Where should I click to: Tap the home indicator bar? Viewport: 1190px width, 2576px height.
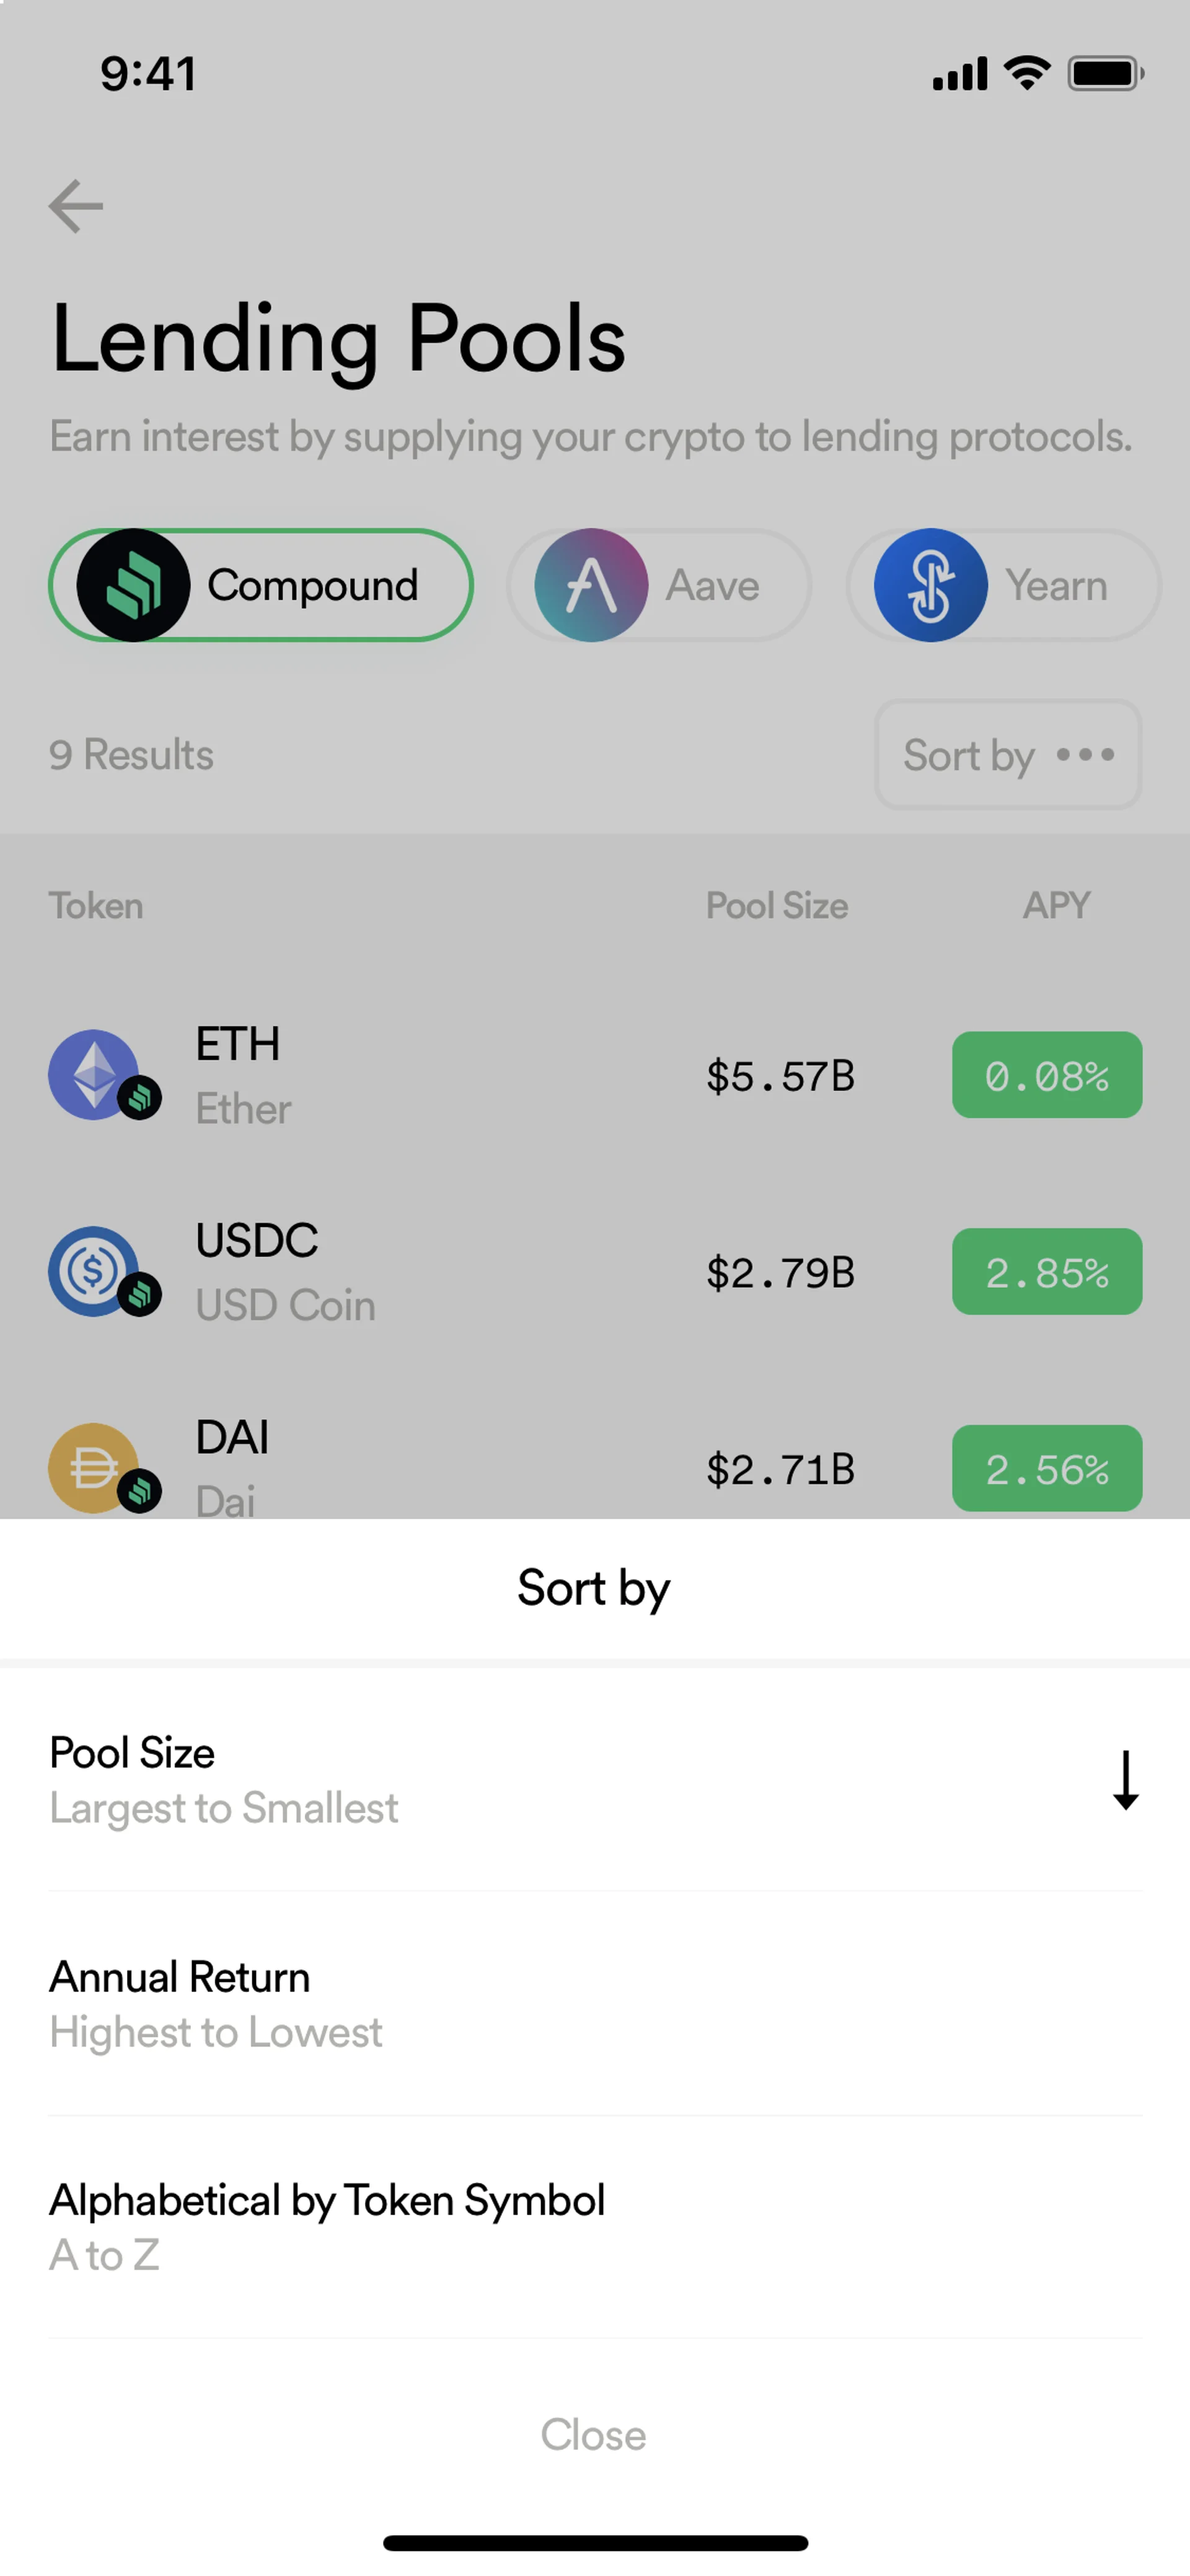coord(595,2542)
